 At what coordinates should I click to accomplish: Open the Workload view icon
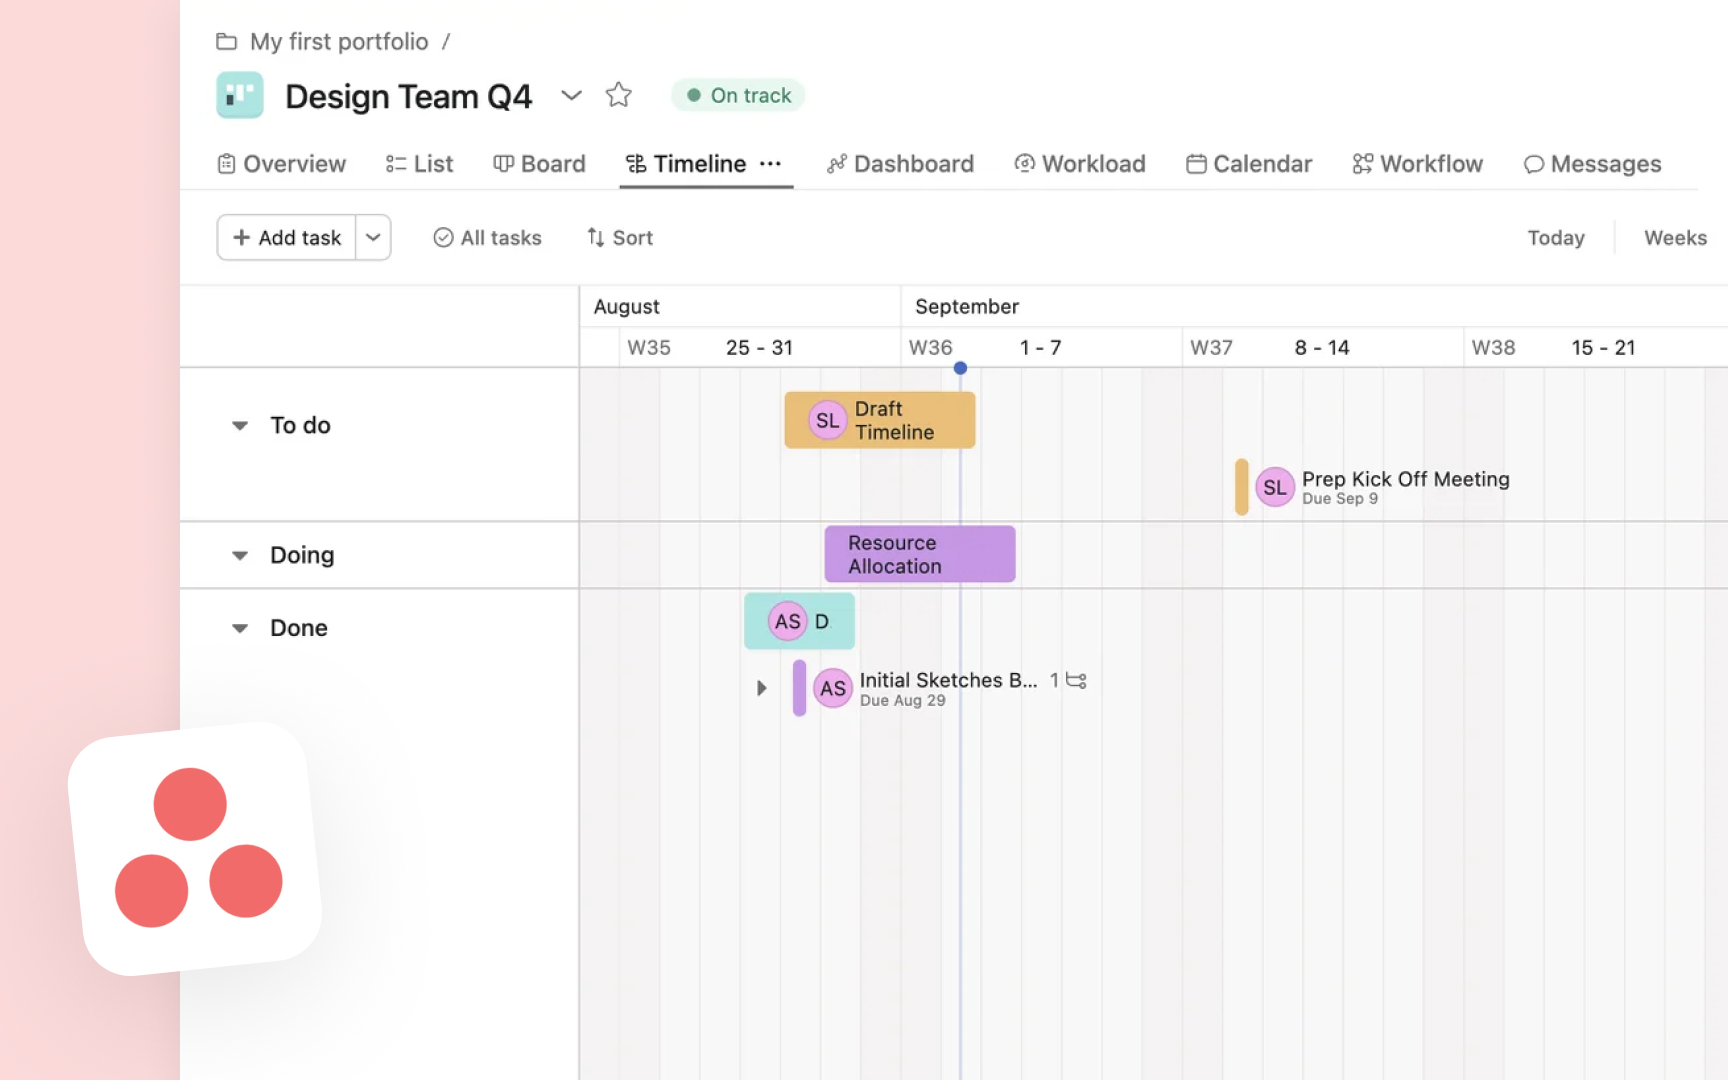(1024, 163)
